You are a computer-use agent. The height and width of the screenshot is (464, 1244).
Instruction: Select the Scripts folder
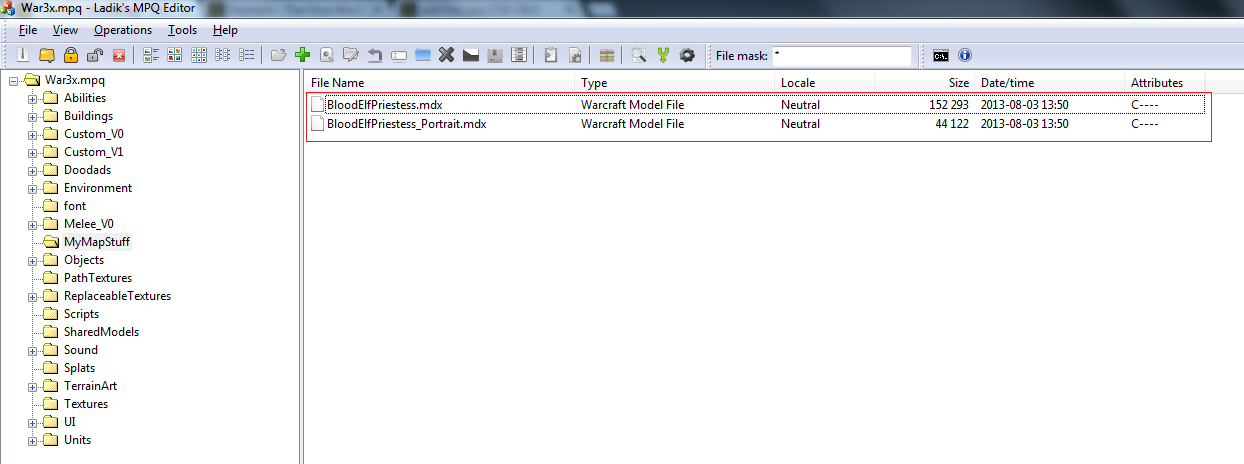(81, 314)
